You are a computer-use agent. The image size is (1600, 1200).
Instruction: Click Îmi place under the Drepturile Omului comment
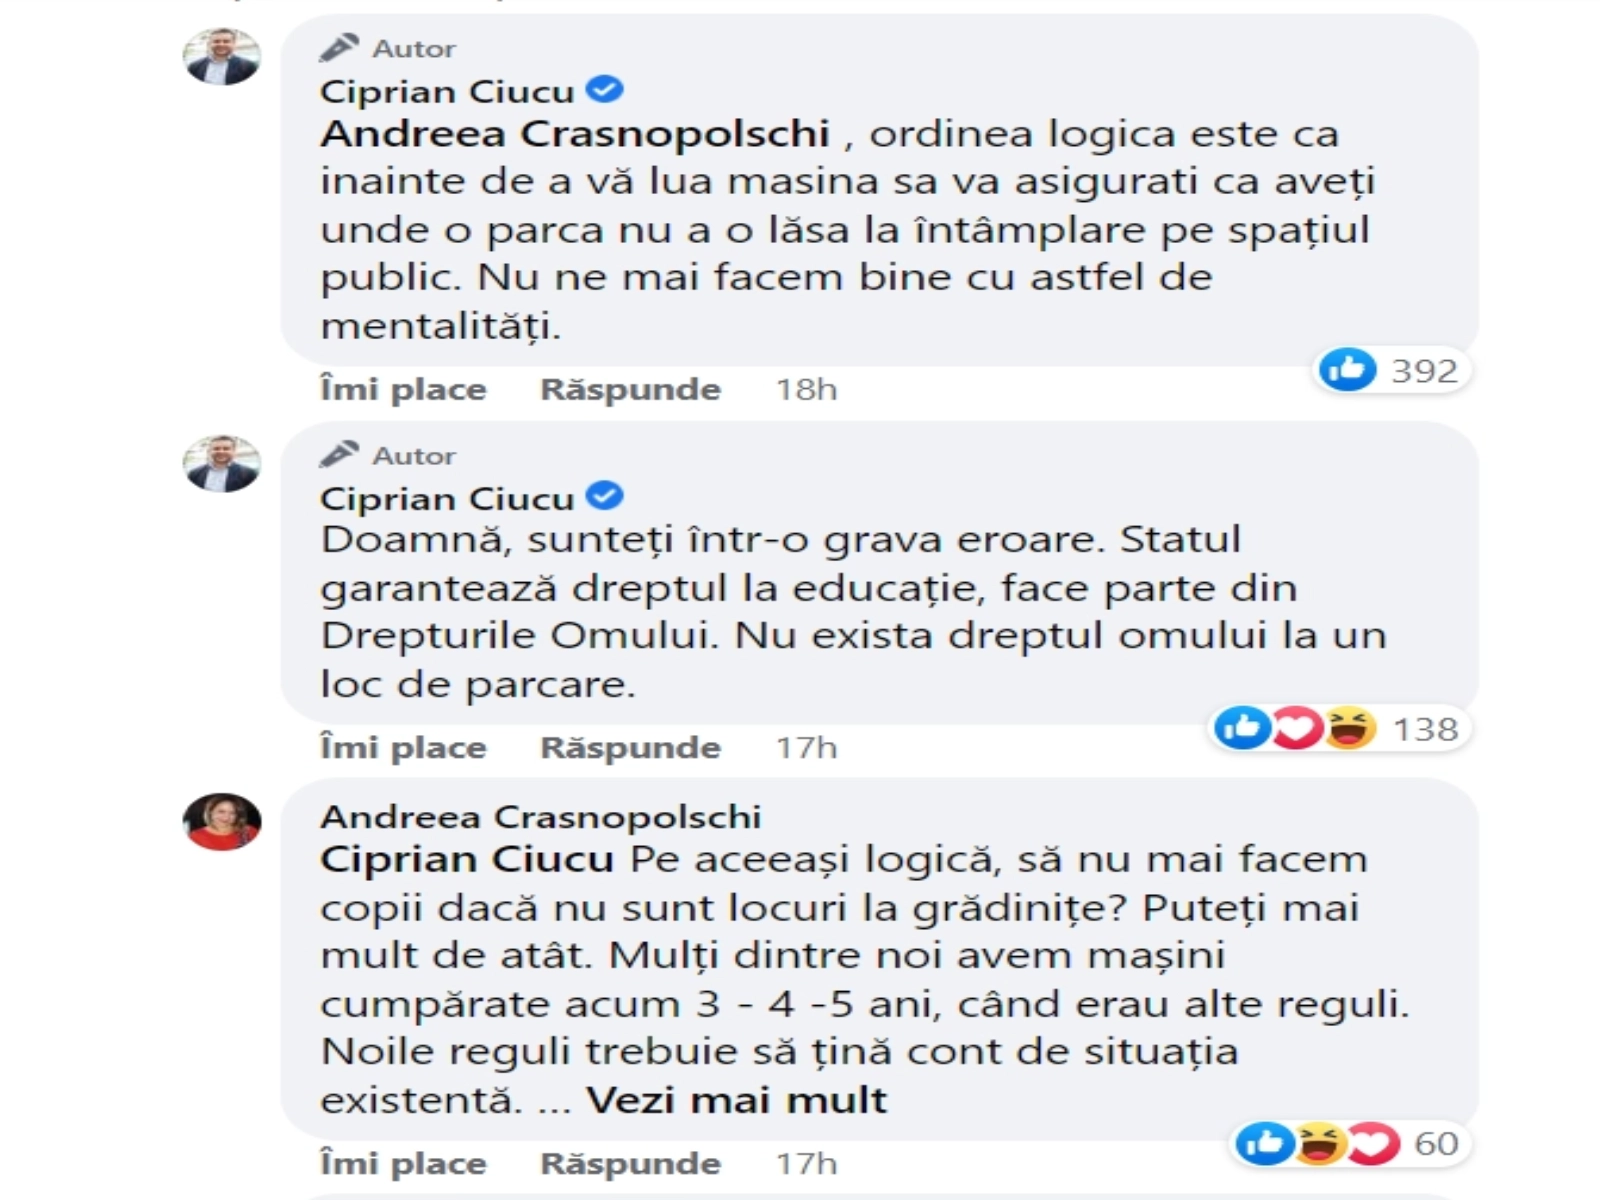coord(403,747)
